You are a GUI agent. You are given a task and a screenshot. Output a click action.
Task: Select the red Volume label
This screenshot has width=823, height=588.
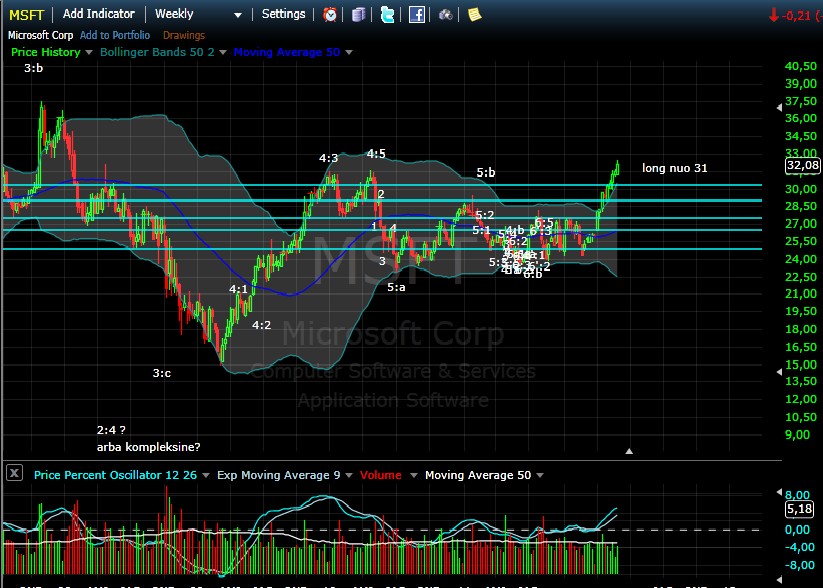[381, 475]
